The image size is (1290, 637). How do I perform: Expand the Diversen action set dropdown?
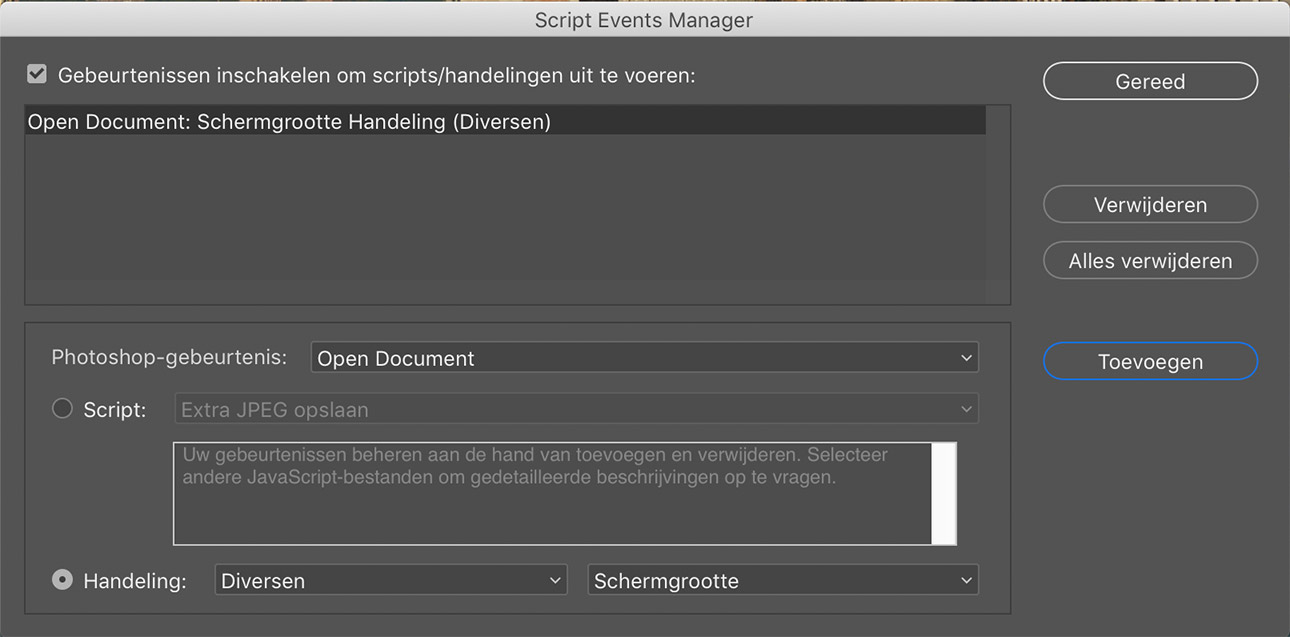tap(390, 580)
